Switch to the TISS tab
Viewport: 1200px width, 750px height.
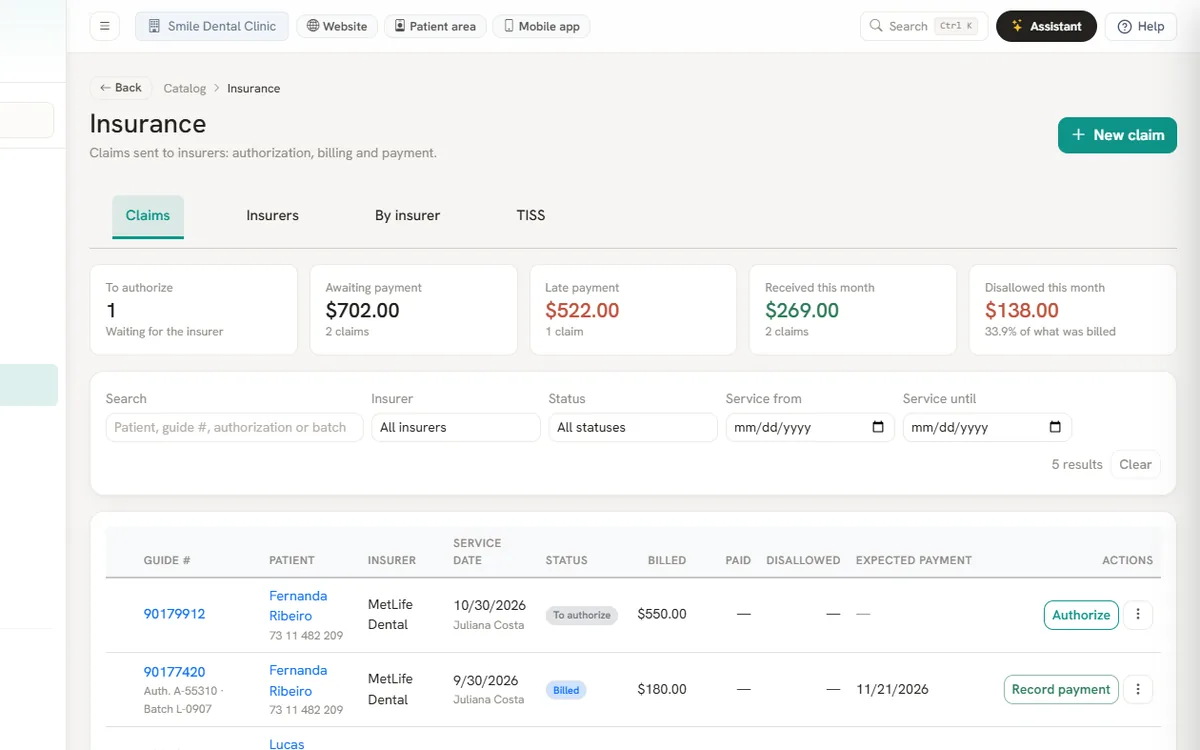point(531,216)
